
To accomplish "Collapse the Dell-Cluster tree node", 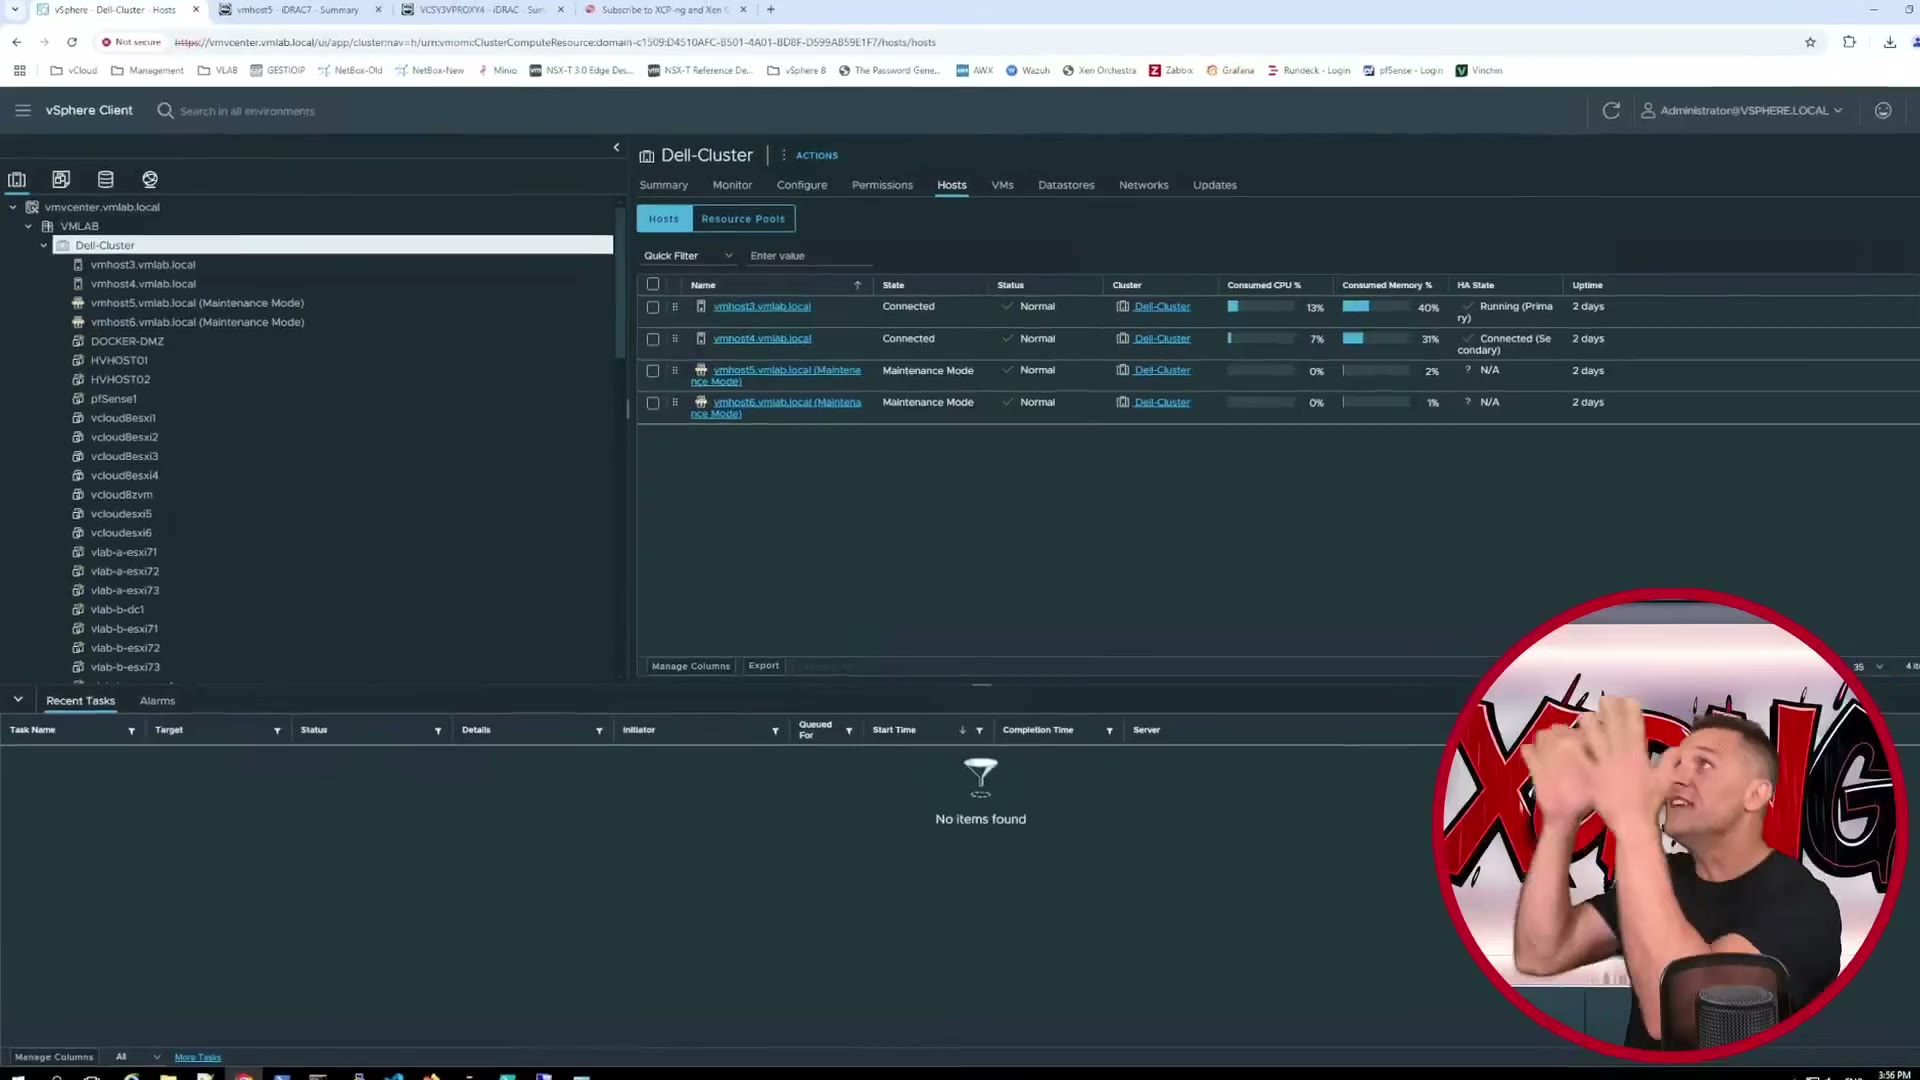I will (44, 246).
